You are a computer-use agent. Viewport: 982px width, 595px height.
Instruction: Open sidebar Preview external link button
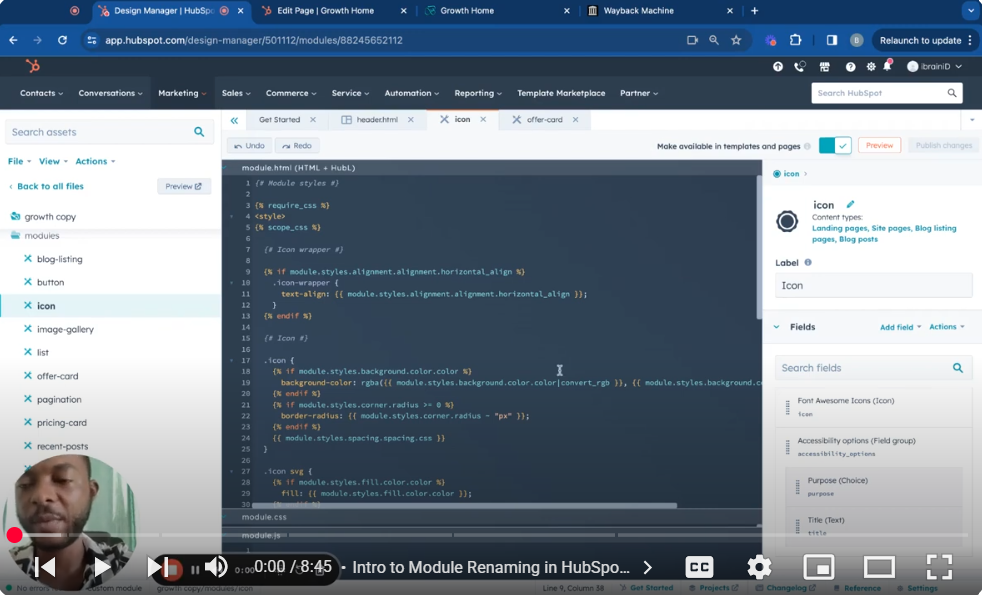[x=183, y=186]
